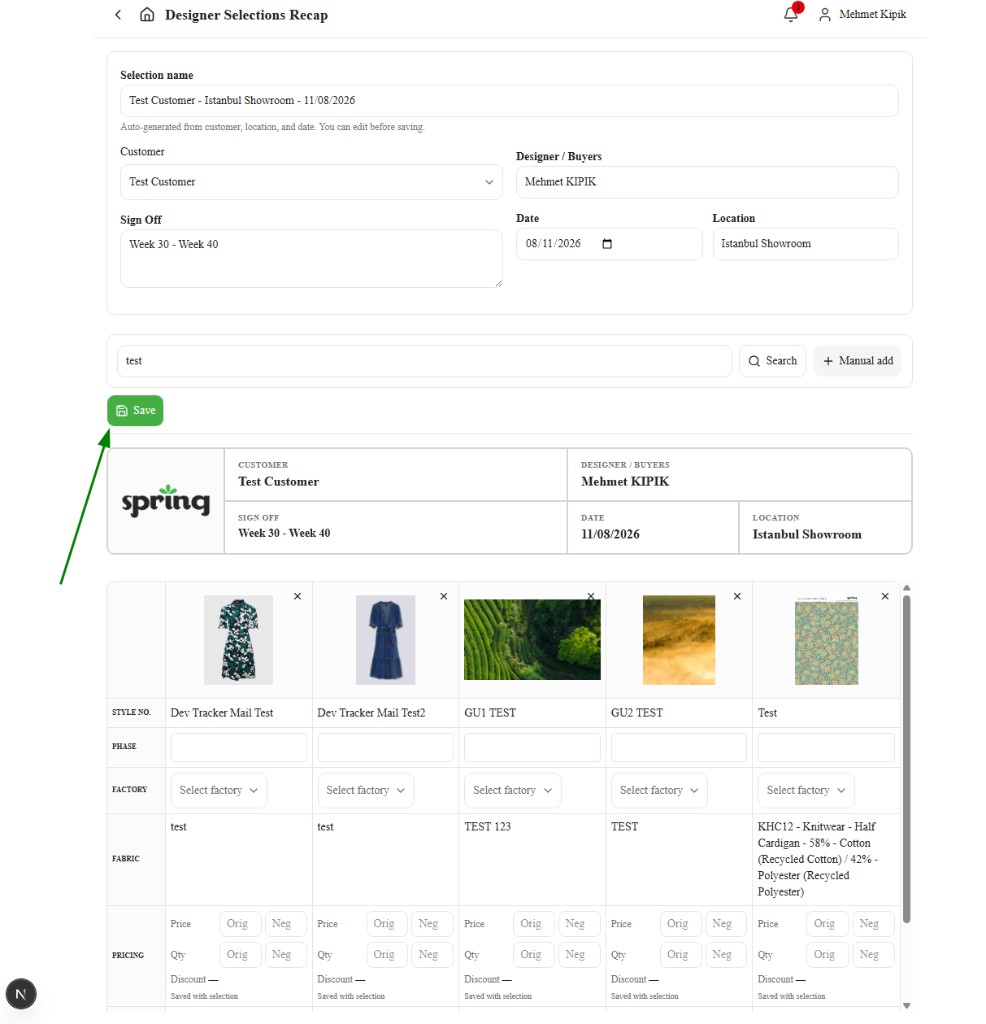Click the search box containing test
The height and width of the screenshot is (1024, 986).
[x=424, y=360]
